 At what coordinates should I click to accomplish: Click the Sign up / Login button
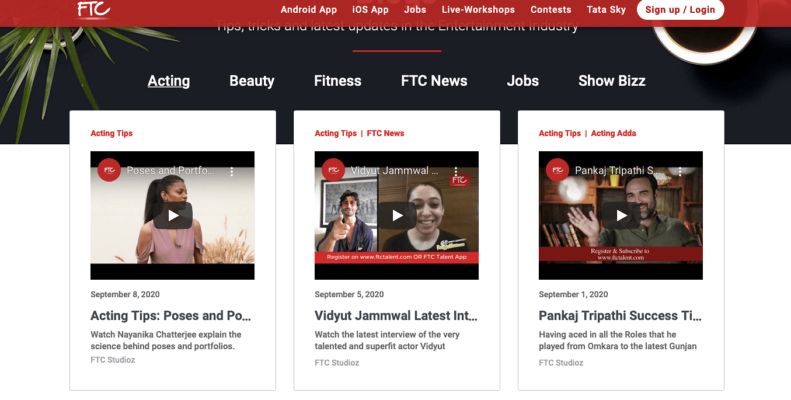pyautogui.click(x=680, y=10)
